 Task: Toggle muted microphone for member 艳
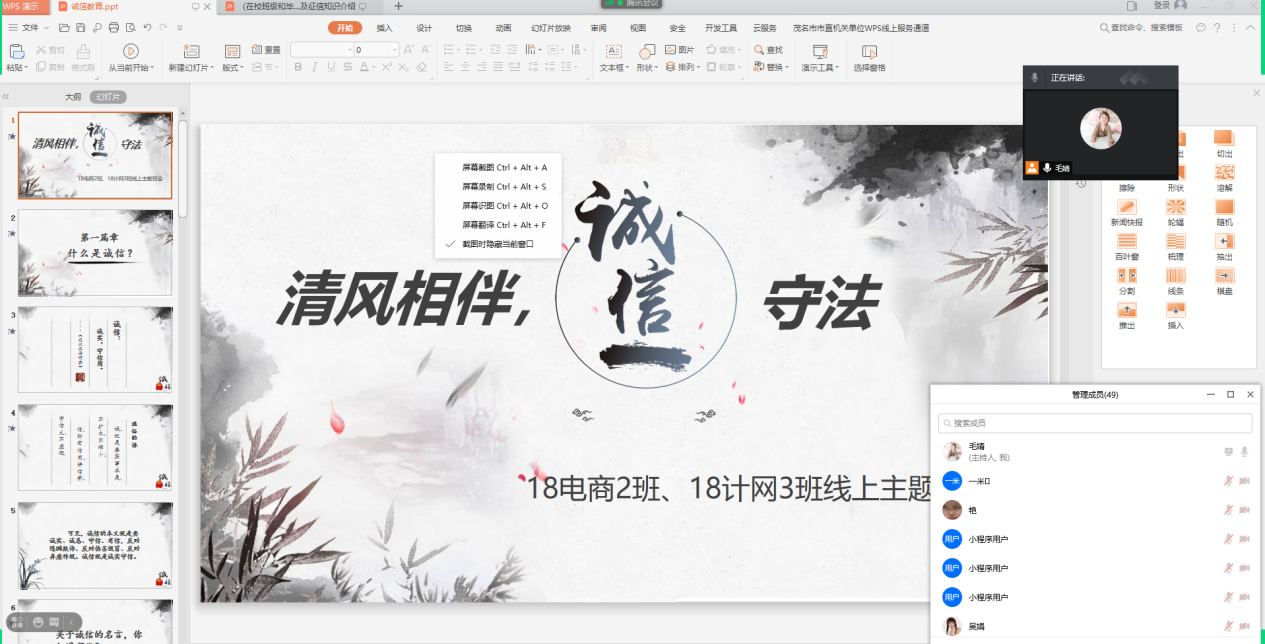(x=1228, y=510)
